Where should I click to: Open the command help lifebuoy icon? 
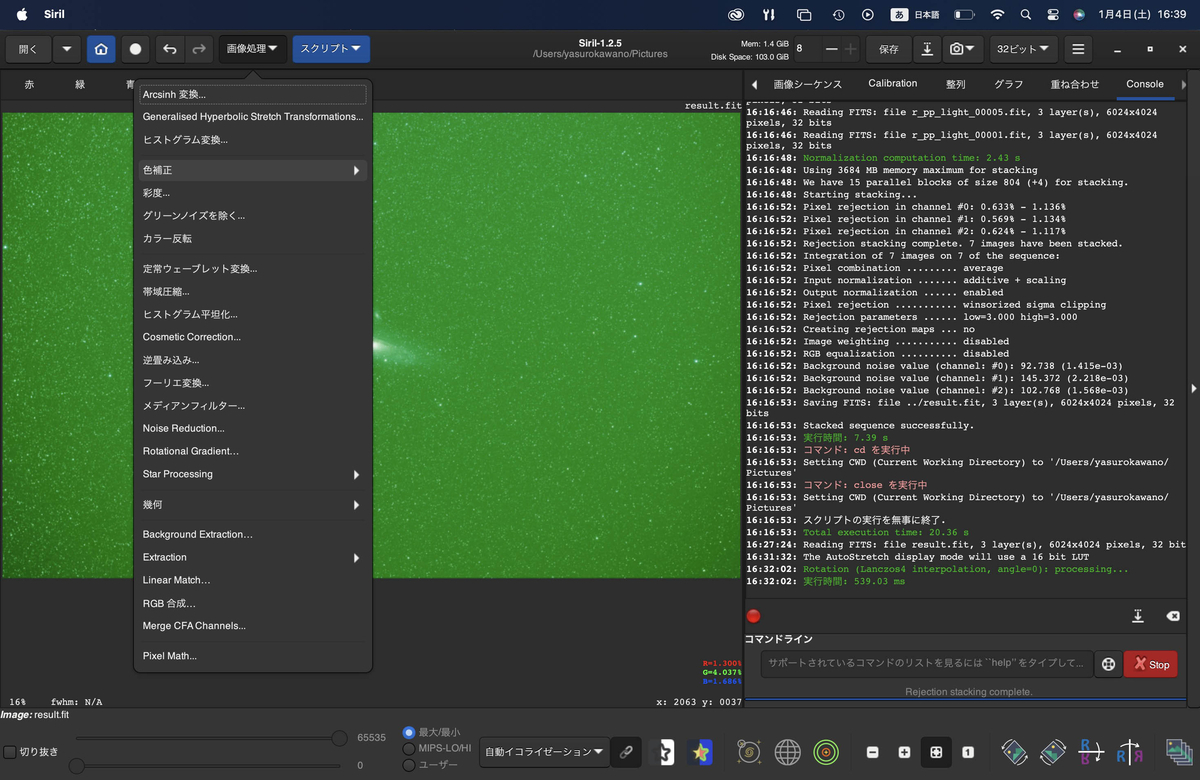(x=1107, y=664)
